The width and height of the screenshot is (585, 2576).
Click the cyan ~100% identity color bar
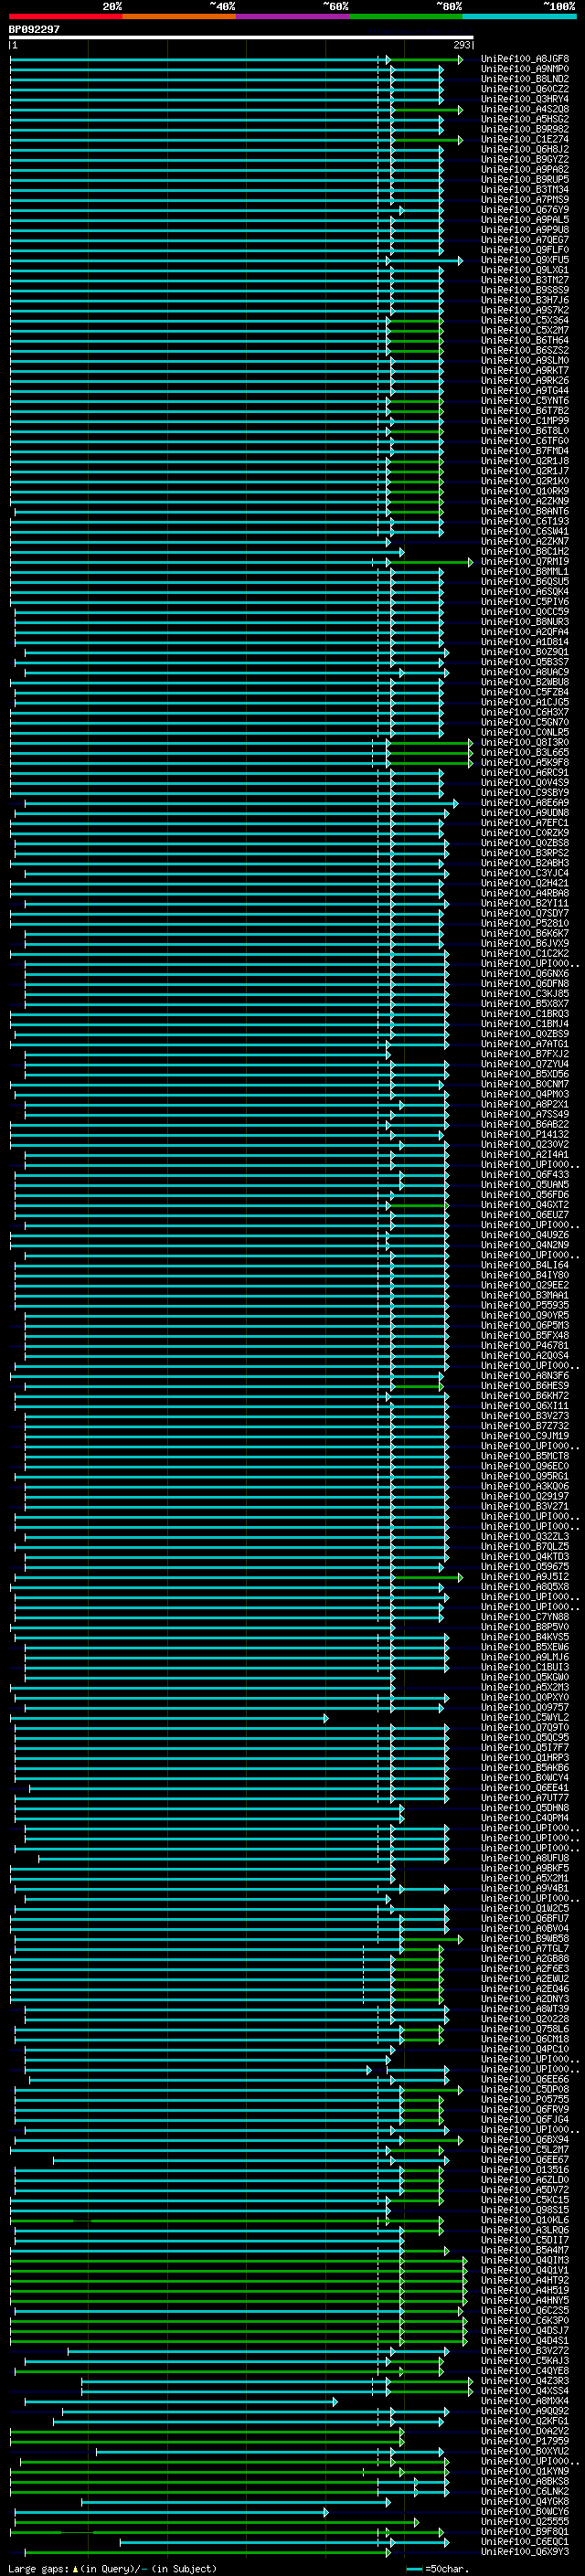519,16
